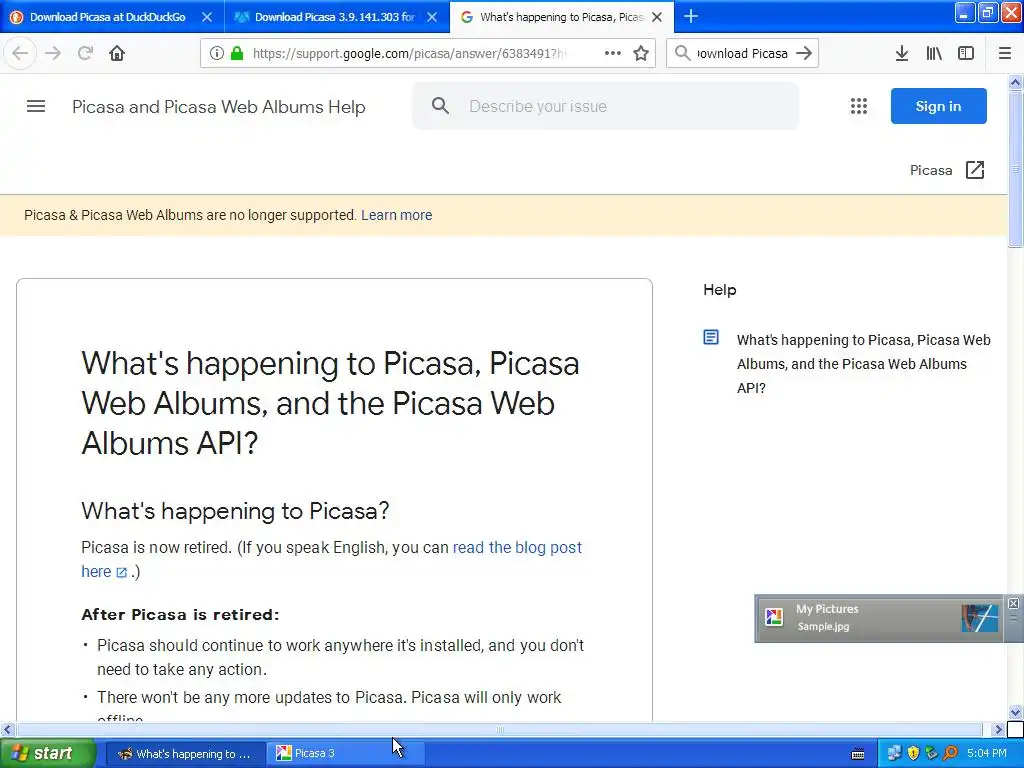Screen dimensions: 1024x768
Task: Go back to the previous page
Action: (x=20, y=54)
